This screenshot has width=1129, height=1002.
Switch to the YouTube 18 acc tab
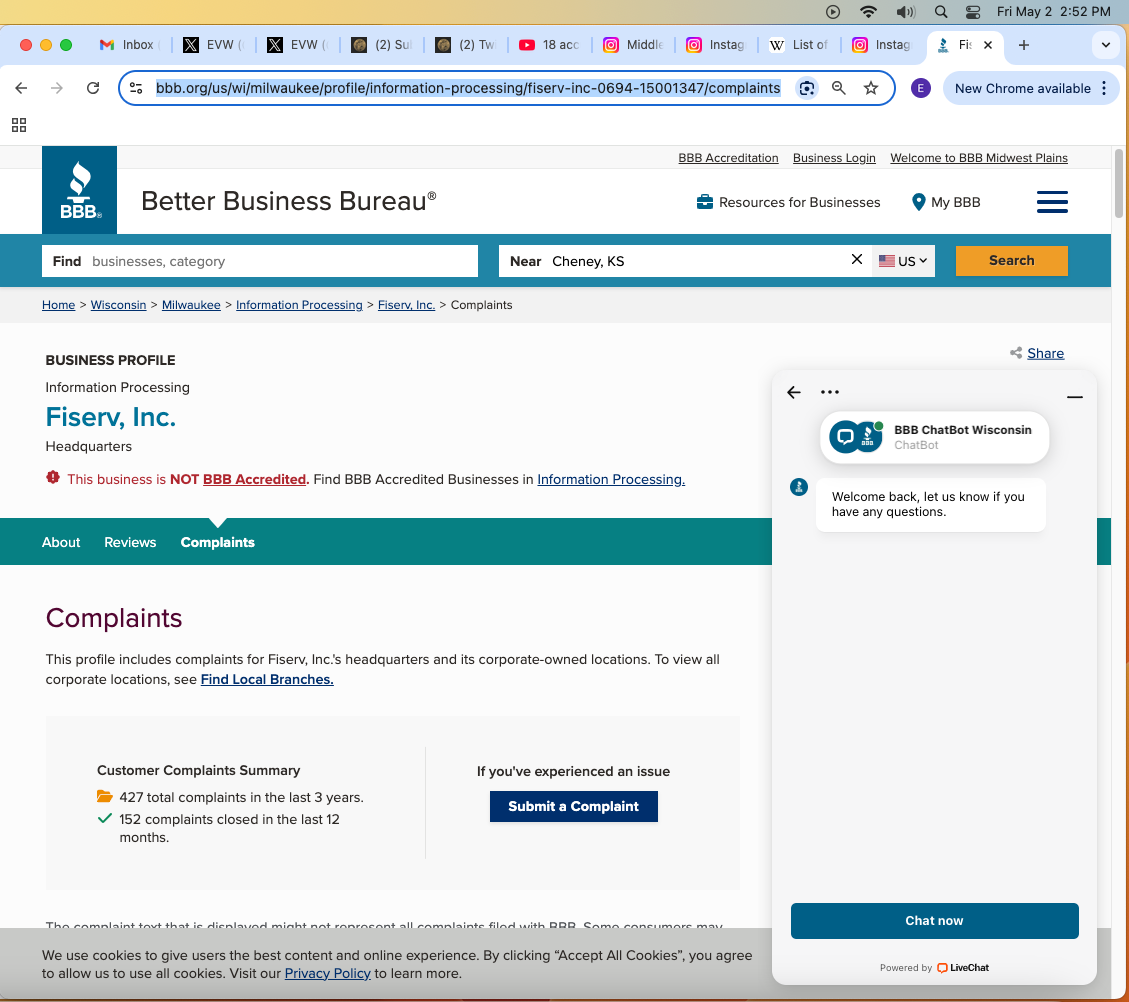click(x=549, y=45)
